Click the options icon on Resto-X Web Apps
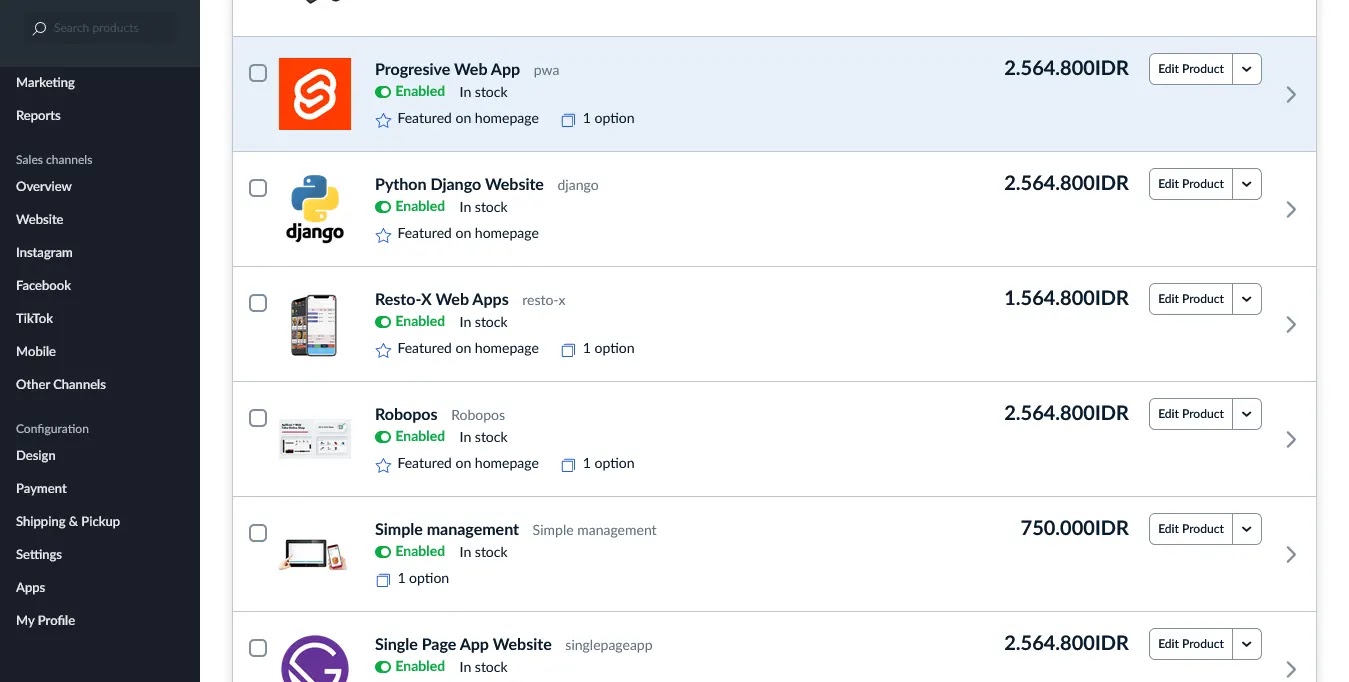 (568, 349)
